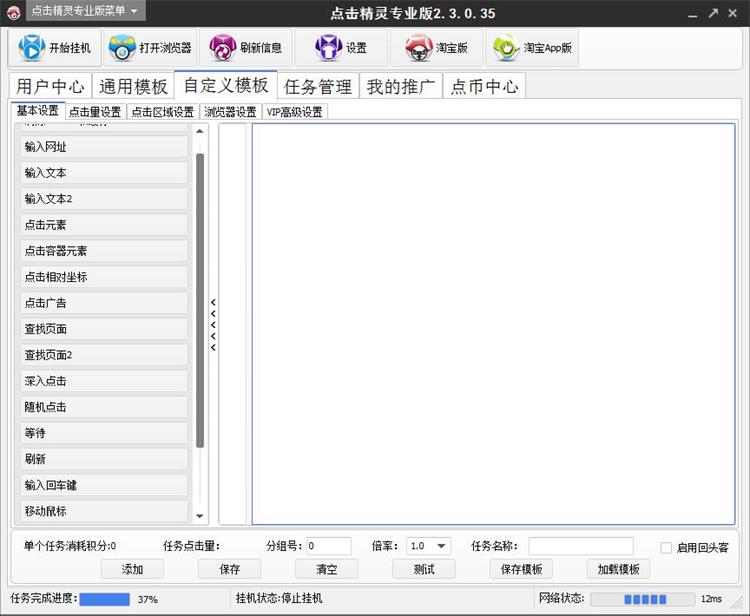
Task: Click the action list scroll-up arrow
Action: click(x=200, y=131)
